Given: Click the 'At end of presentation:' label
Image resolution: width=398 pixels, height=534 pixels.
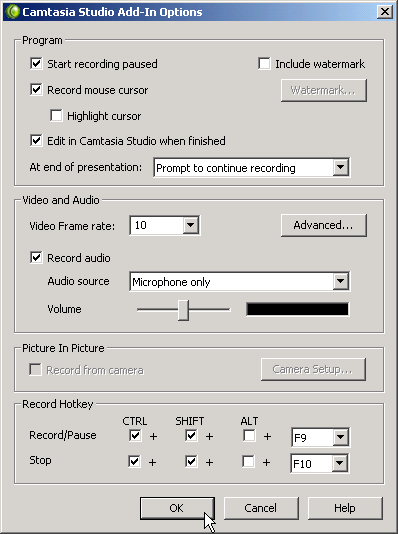Looking at the screenshot, I should 85,167.
